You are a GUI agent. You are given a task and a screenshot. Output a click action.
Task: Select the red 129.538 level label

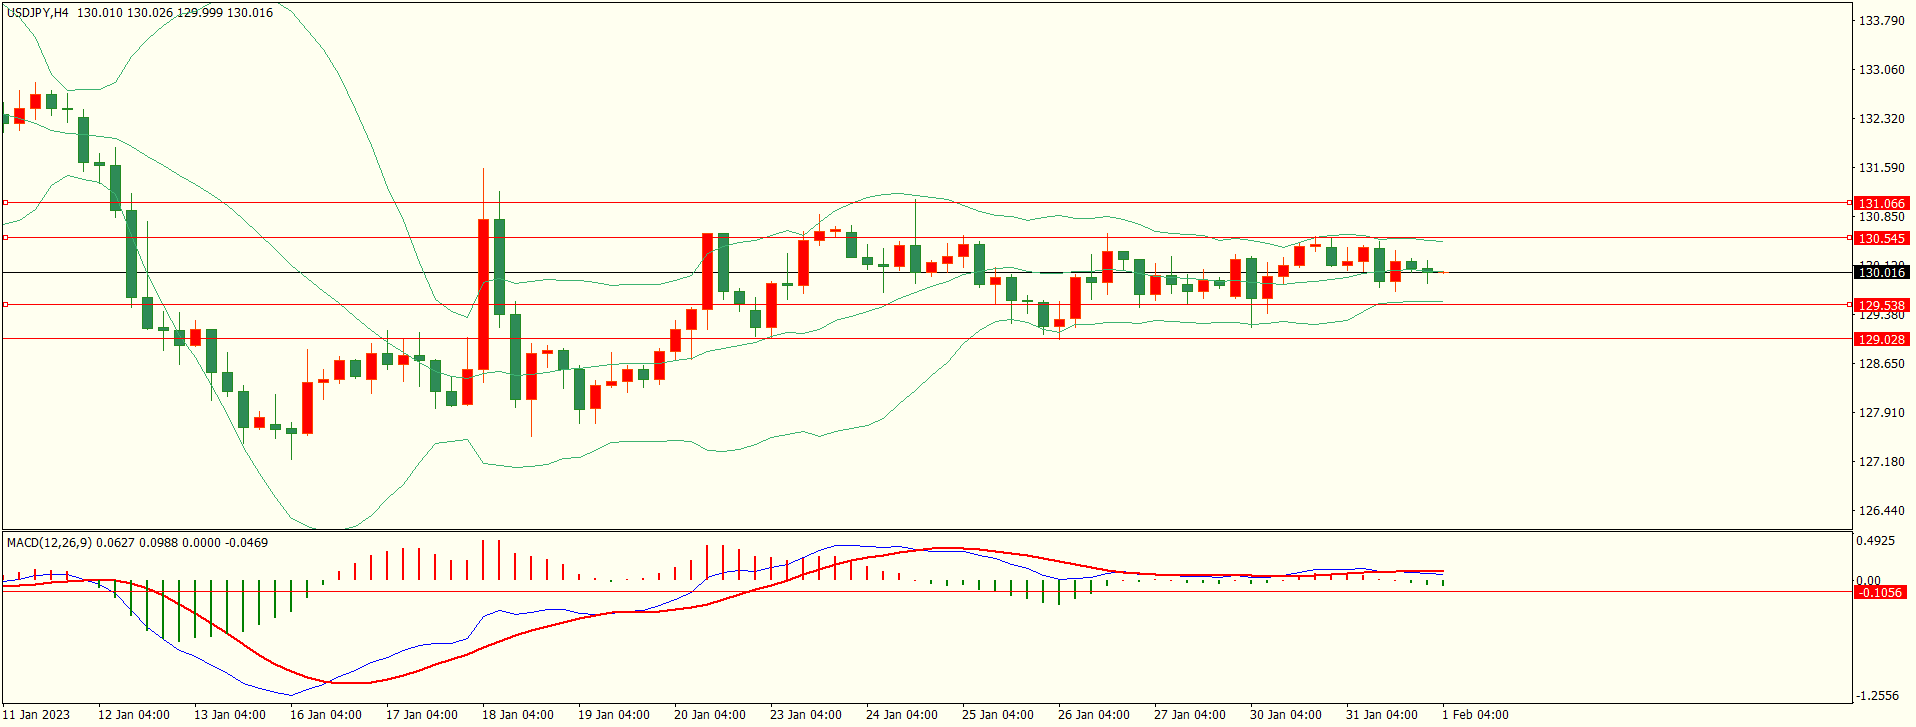click(1881, 305)
